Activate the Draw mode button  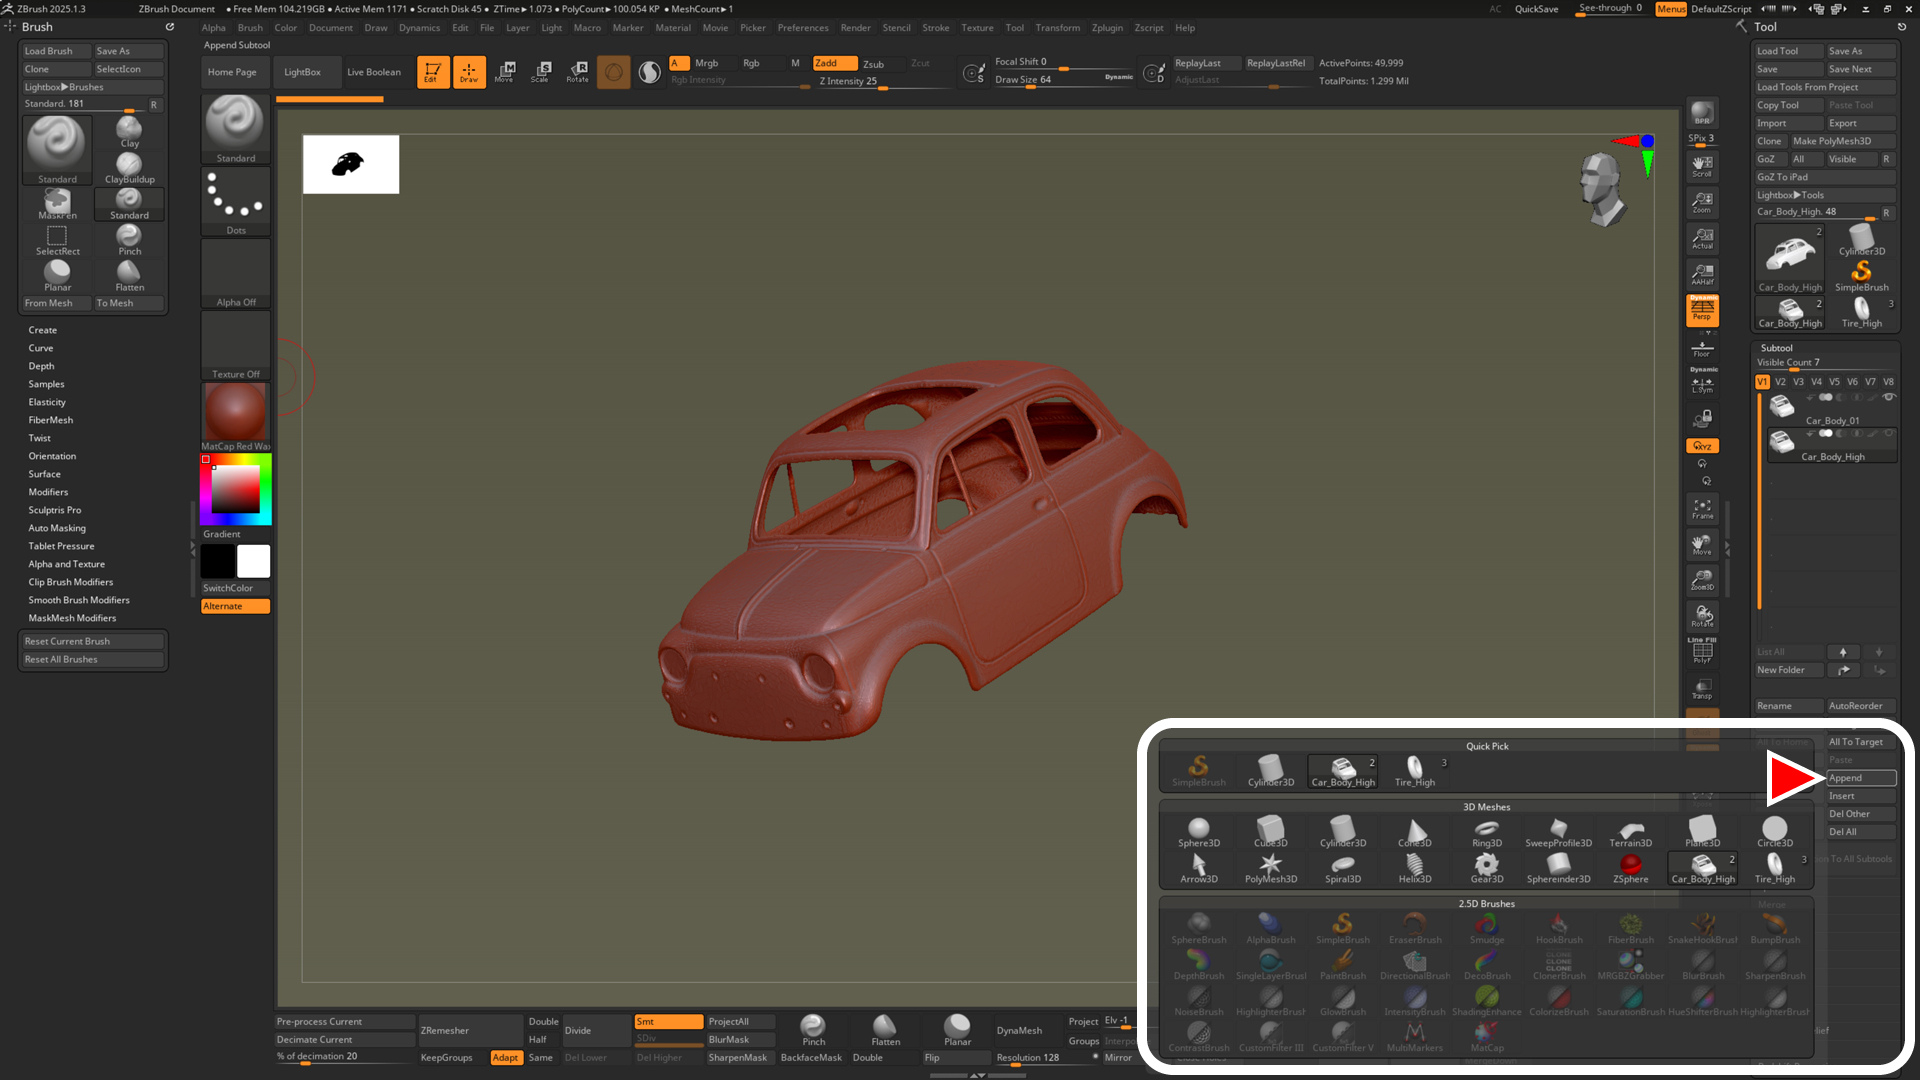click(x=469, y=72)
